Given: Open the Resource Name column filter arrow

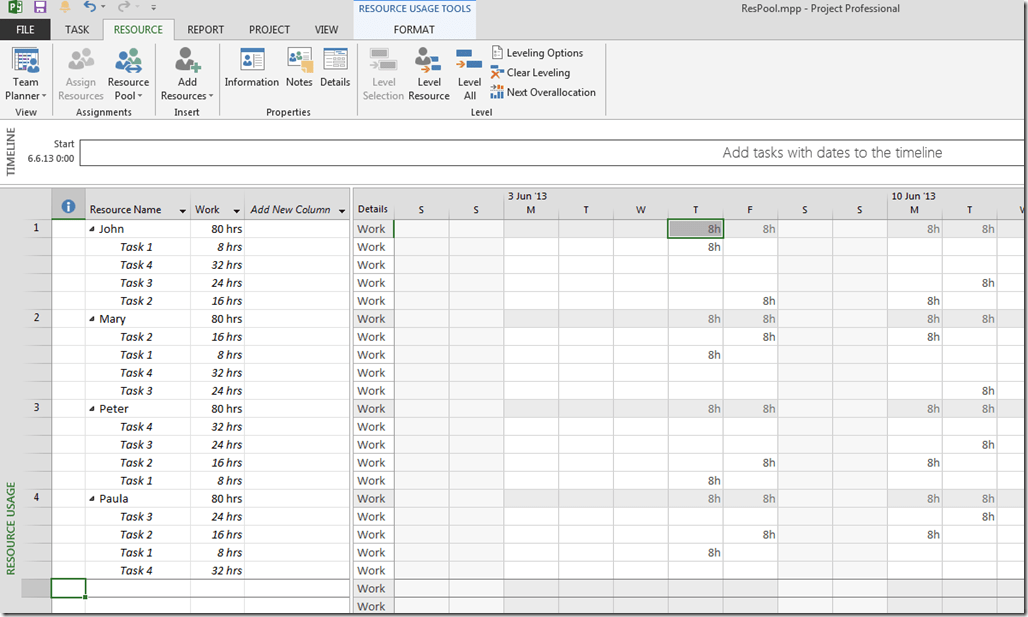Looking at the screenshot, I should coord(182,211).
